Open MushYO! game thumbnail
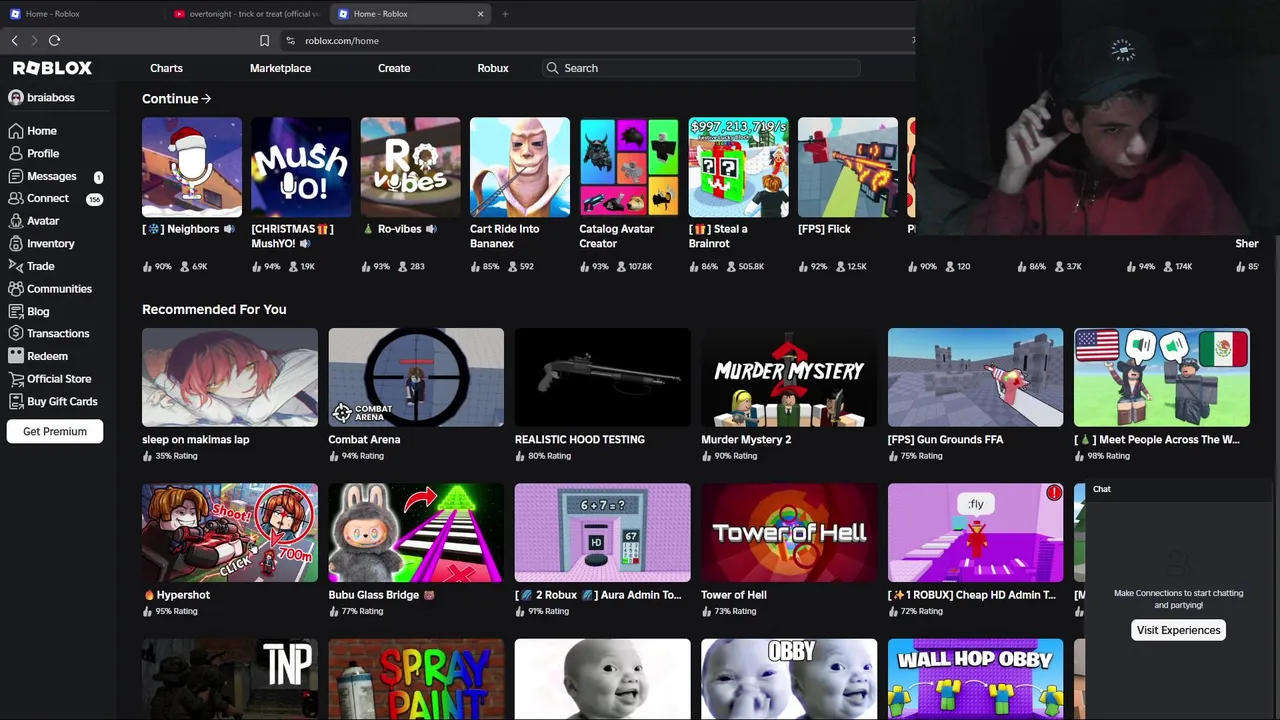The image size is (1280, 720). pyautogui.click(x=301, y=167)
